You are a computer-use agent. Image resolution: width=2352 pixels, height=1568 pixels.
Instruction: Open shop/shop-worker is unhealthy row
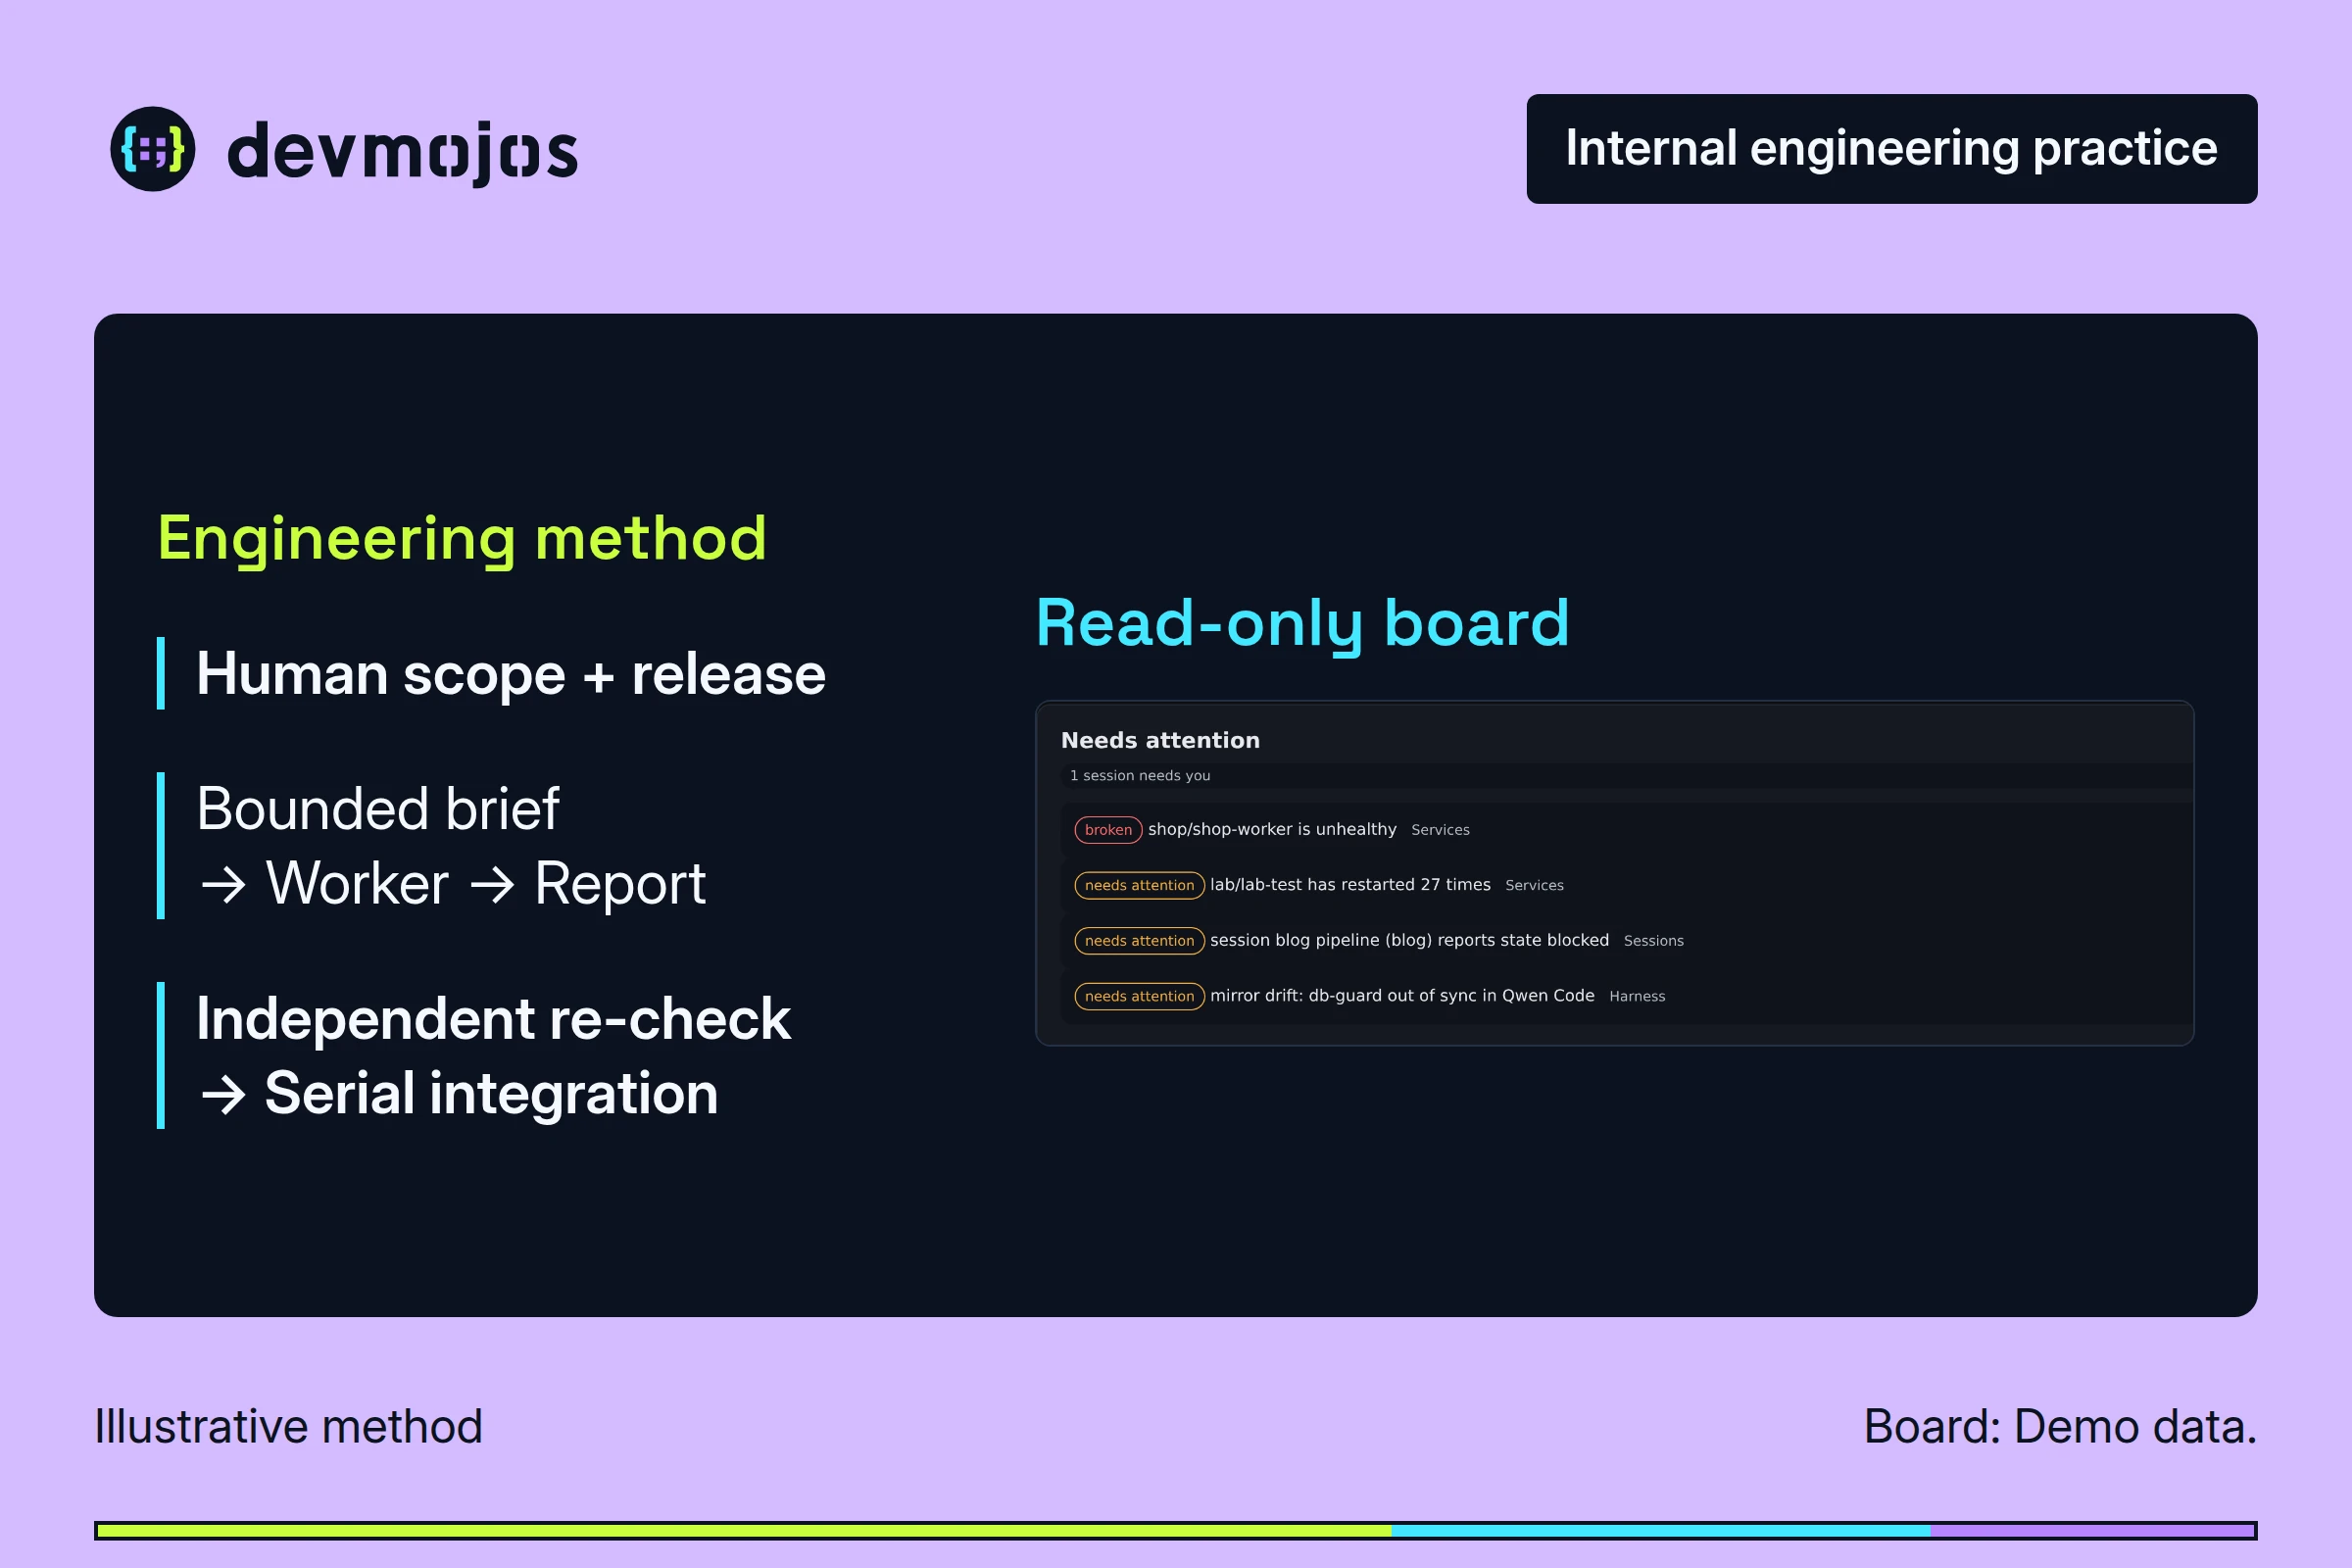pos(1626,830)
